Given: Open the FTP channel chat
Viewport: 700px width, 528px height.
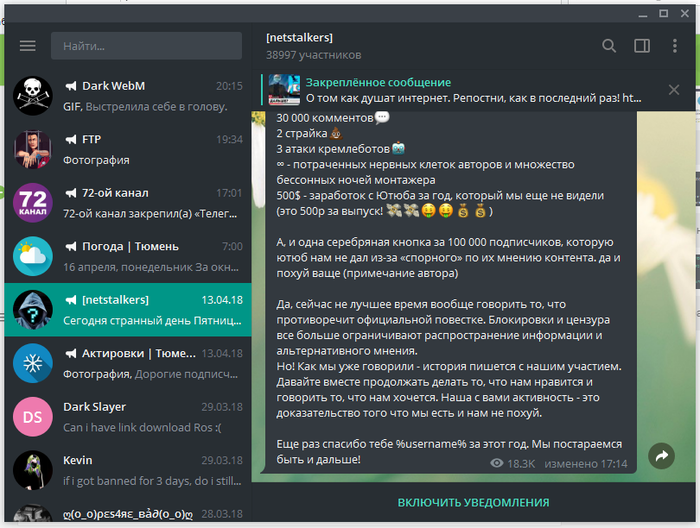Looking at the screenshot, I should (x=150, y=149).
